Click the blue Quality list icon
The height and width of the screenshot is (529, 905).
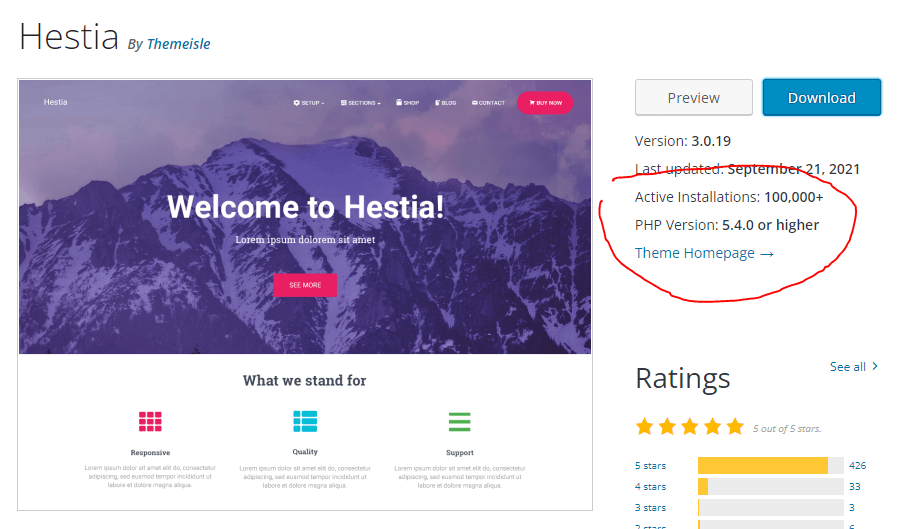[x=305, y=421]
